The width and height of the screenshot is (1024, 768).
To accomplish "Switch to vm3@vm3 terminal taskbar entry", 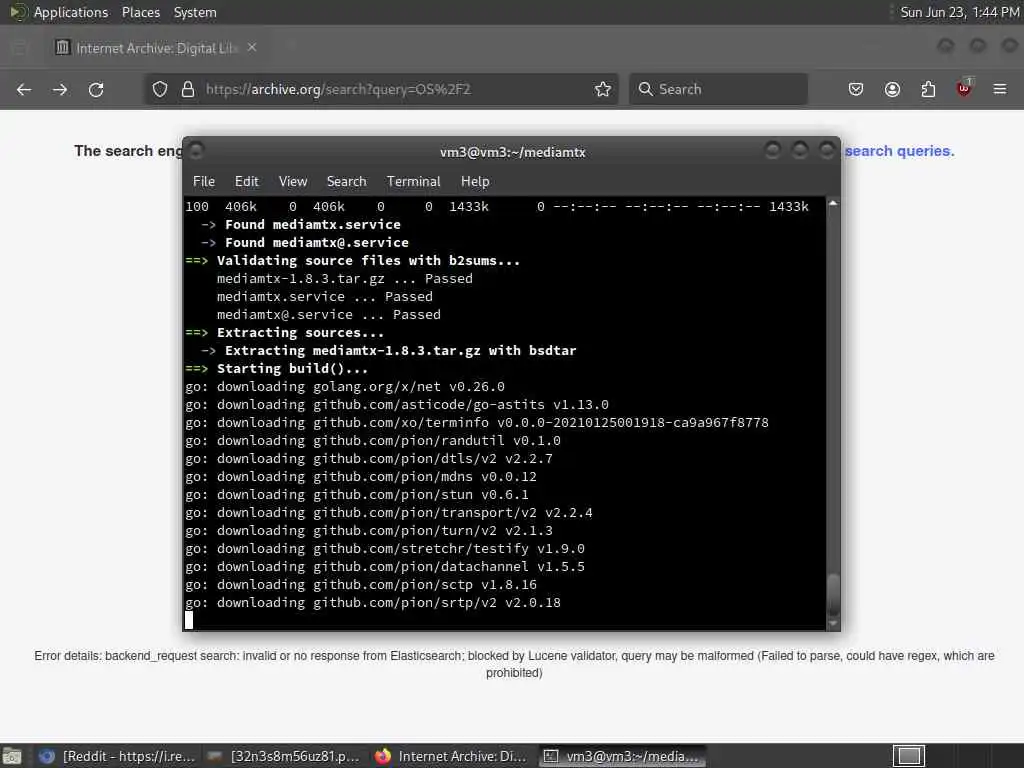I will point(622,756).
